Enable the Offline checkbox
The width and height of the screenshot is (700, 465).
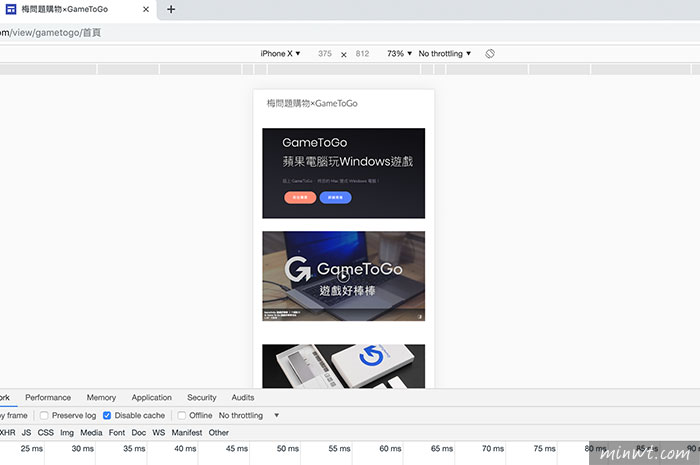pyautogui.click(x=181, y=415)
